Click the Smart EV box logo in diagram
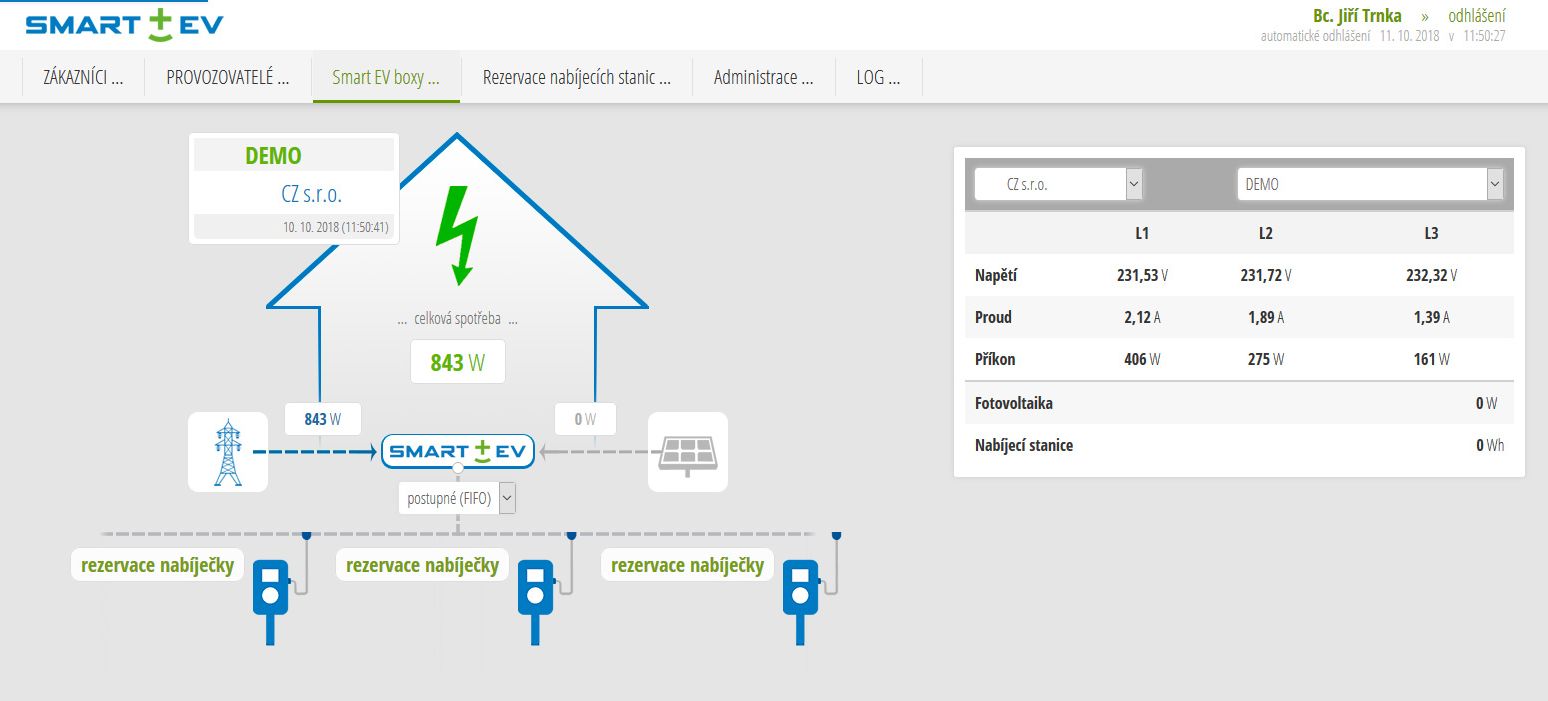Viewport: 1548px width, 701px height. [458, 452]
